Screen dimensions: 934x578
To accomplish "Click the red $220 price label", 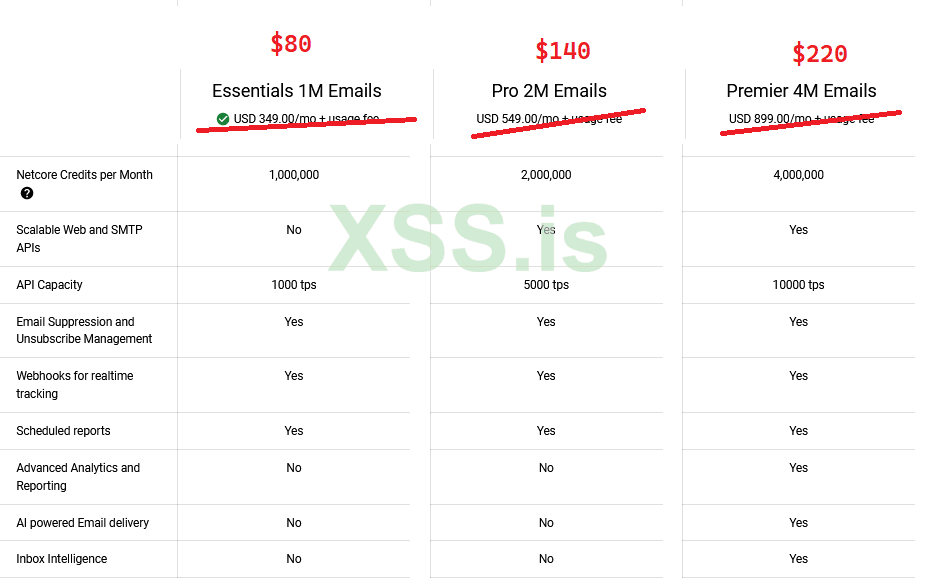I will 820,53.
